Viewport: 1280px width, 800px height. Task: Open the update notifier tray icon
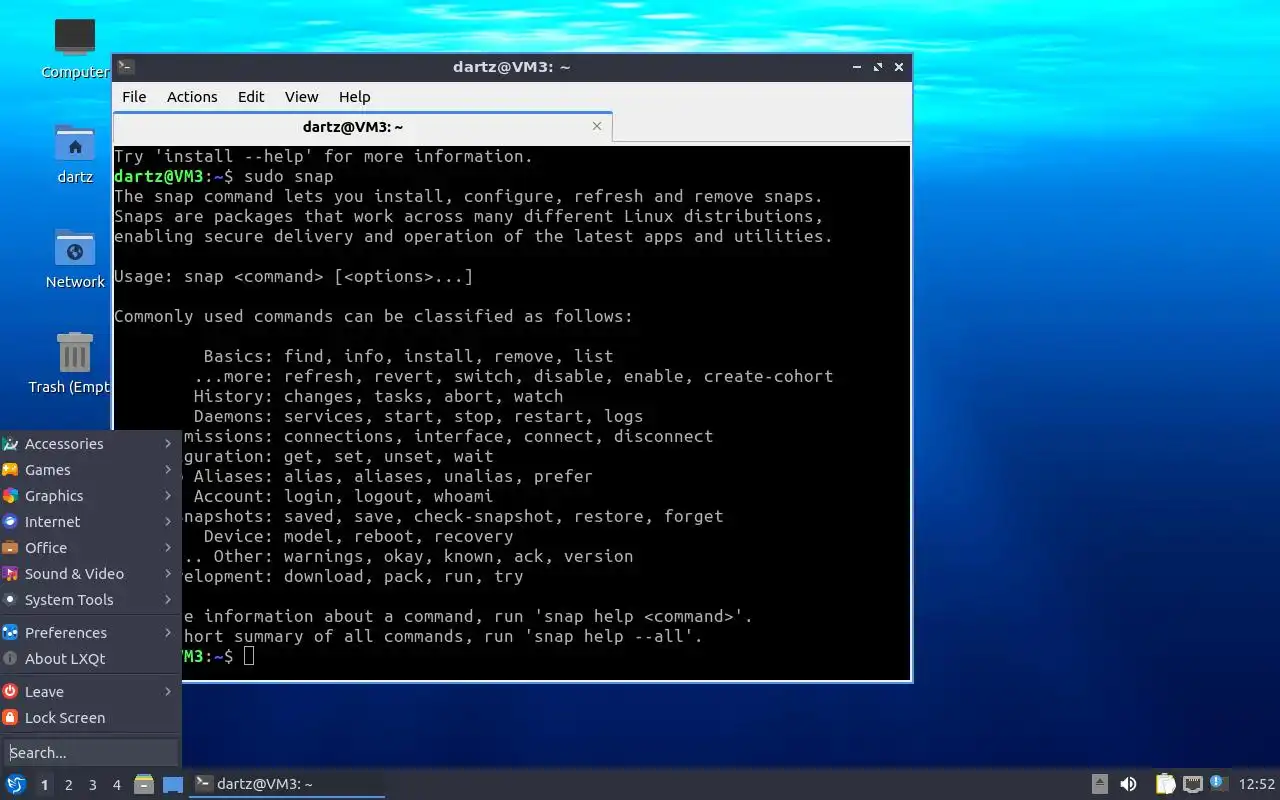[x=1218, y=783]
